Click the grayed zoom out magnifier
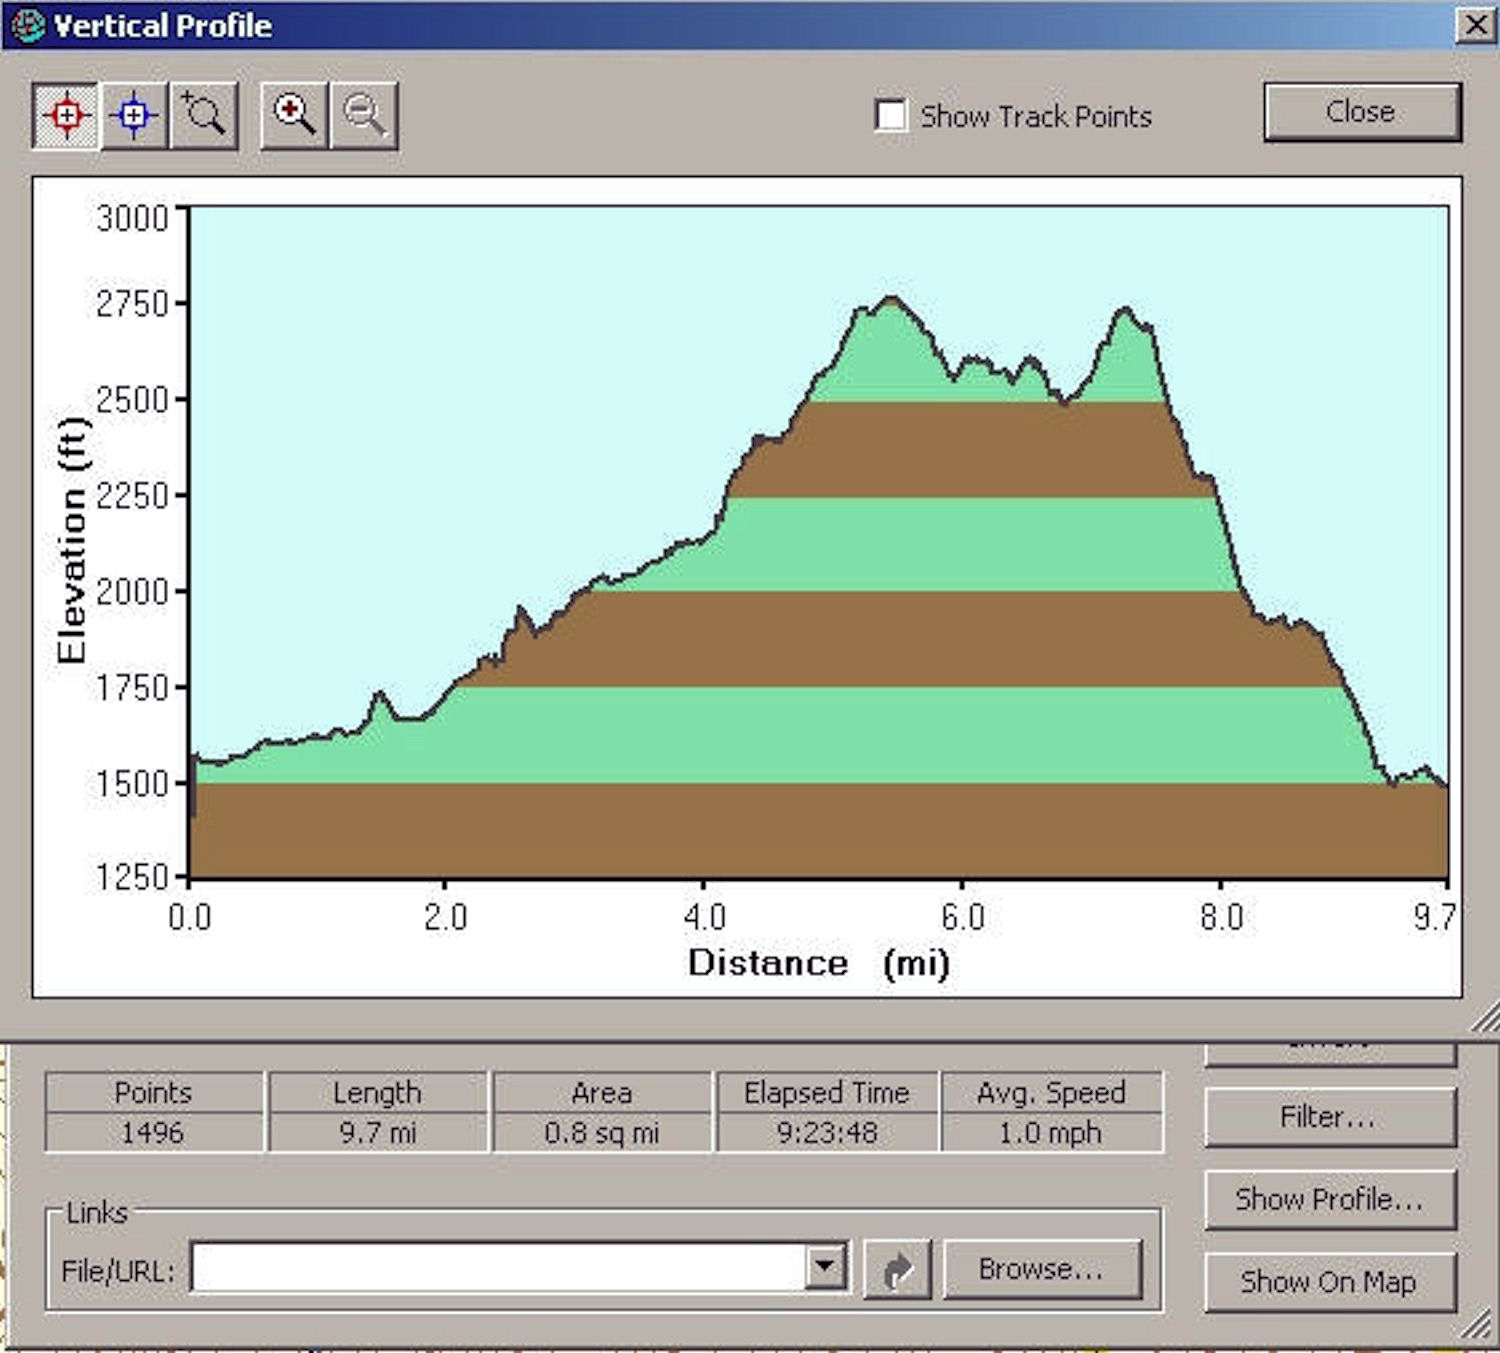The width and height of the screenshot is (1500, 1353). pos(364,116)
